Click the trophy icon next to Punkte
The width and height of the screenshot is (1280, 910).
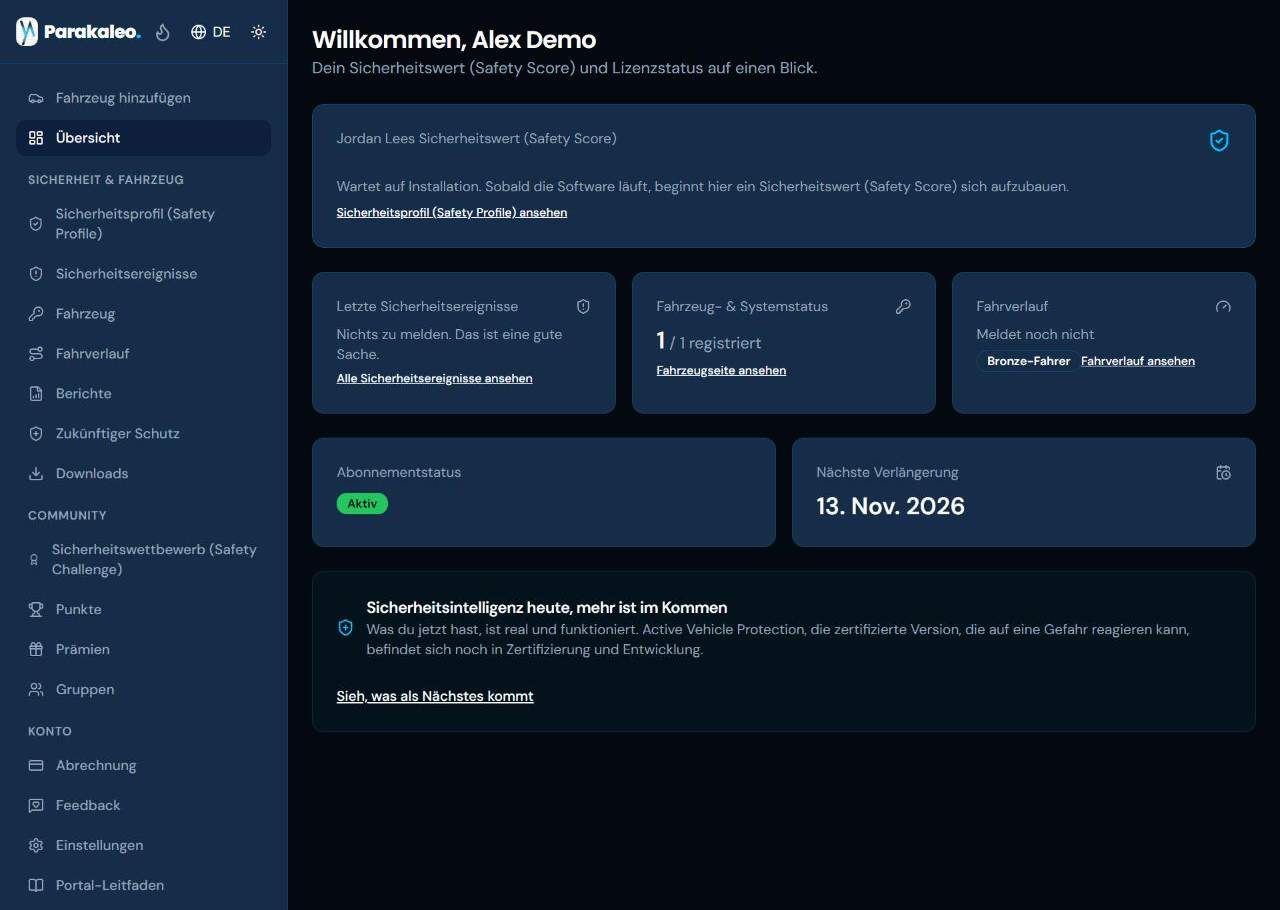pos(36,610)
